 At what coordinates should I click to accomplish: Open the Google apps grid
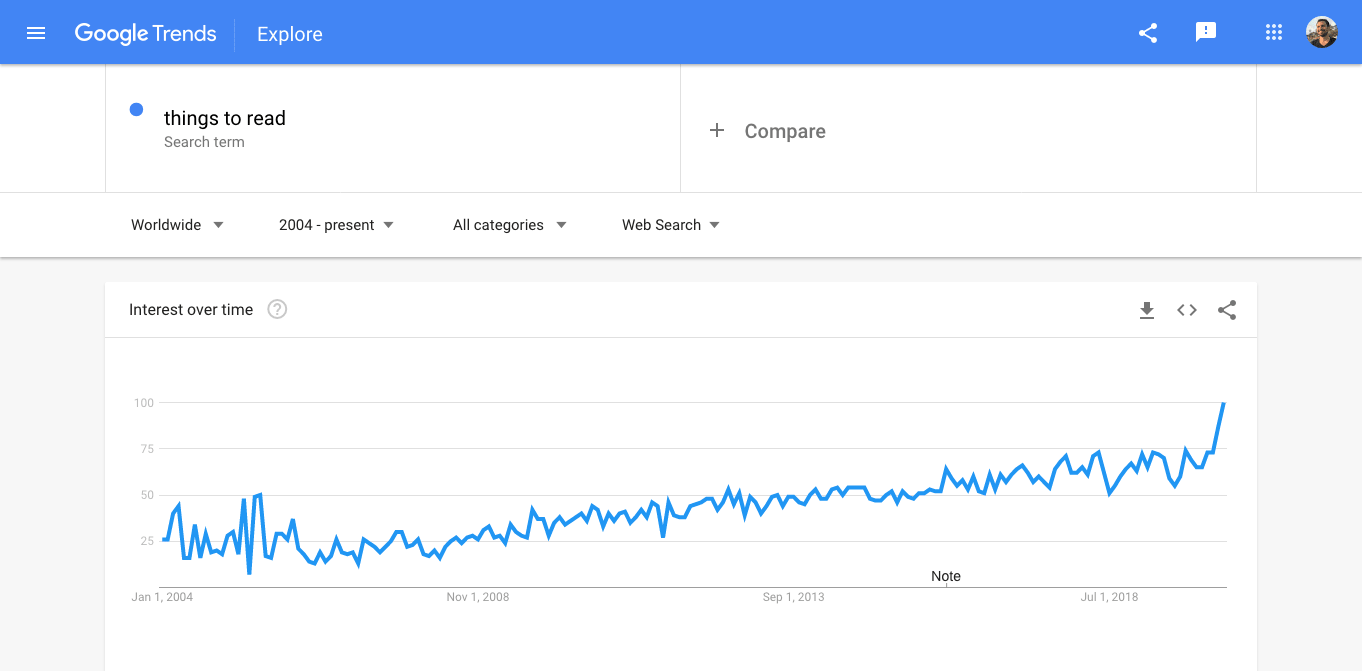[1273, 33]
